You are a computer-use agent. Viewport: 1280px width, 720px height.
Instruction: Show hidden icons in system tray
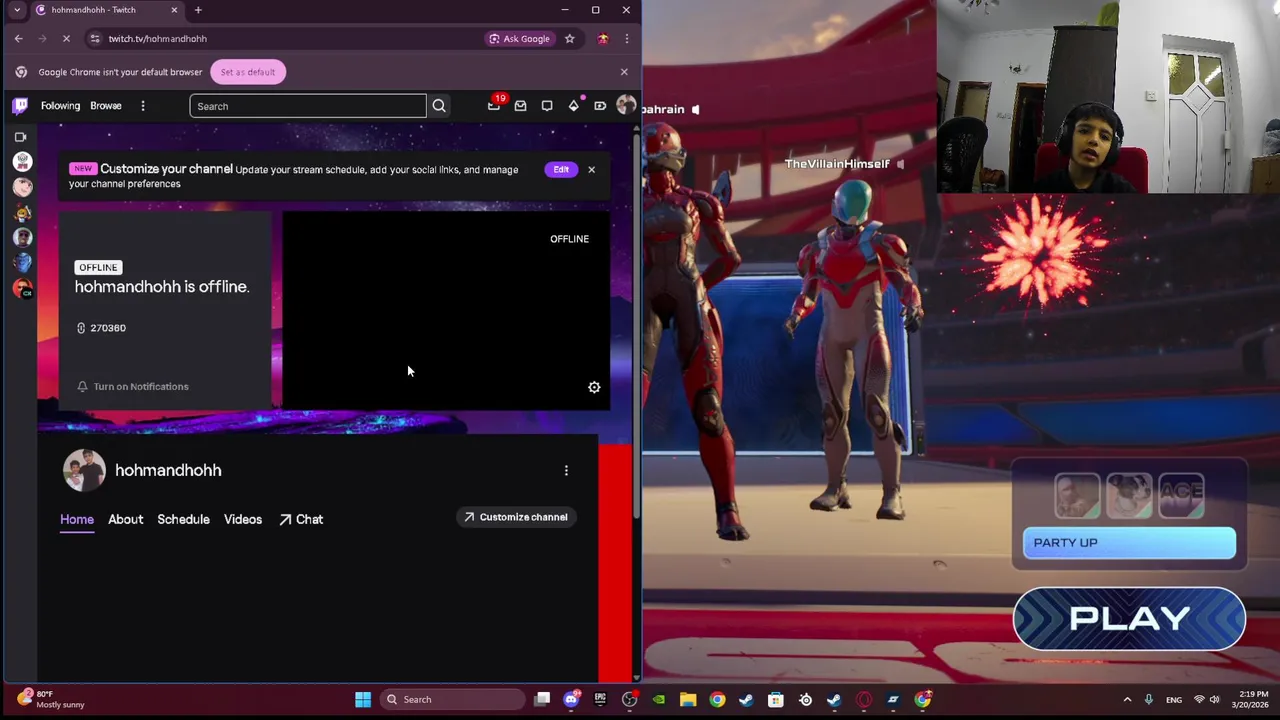[x=1127, y=699]
